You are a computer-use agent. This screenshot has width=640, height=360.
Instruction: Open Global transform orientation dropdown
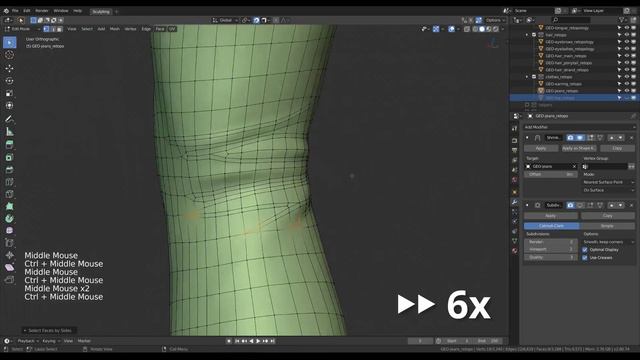tap(225, 20)
